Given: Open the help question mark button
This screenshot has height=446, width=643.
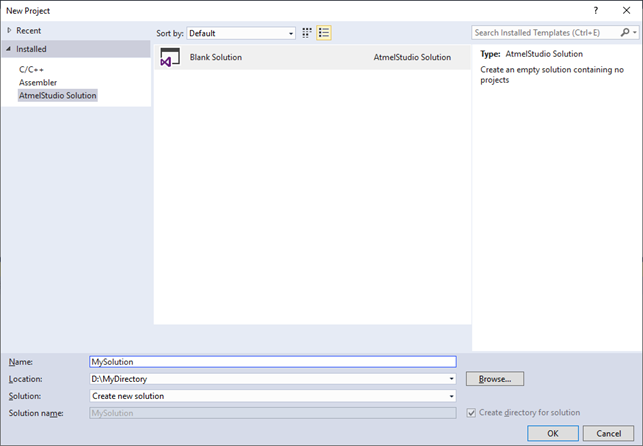Looking at the screenshot, I should [x=596, y=11].
